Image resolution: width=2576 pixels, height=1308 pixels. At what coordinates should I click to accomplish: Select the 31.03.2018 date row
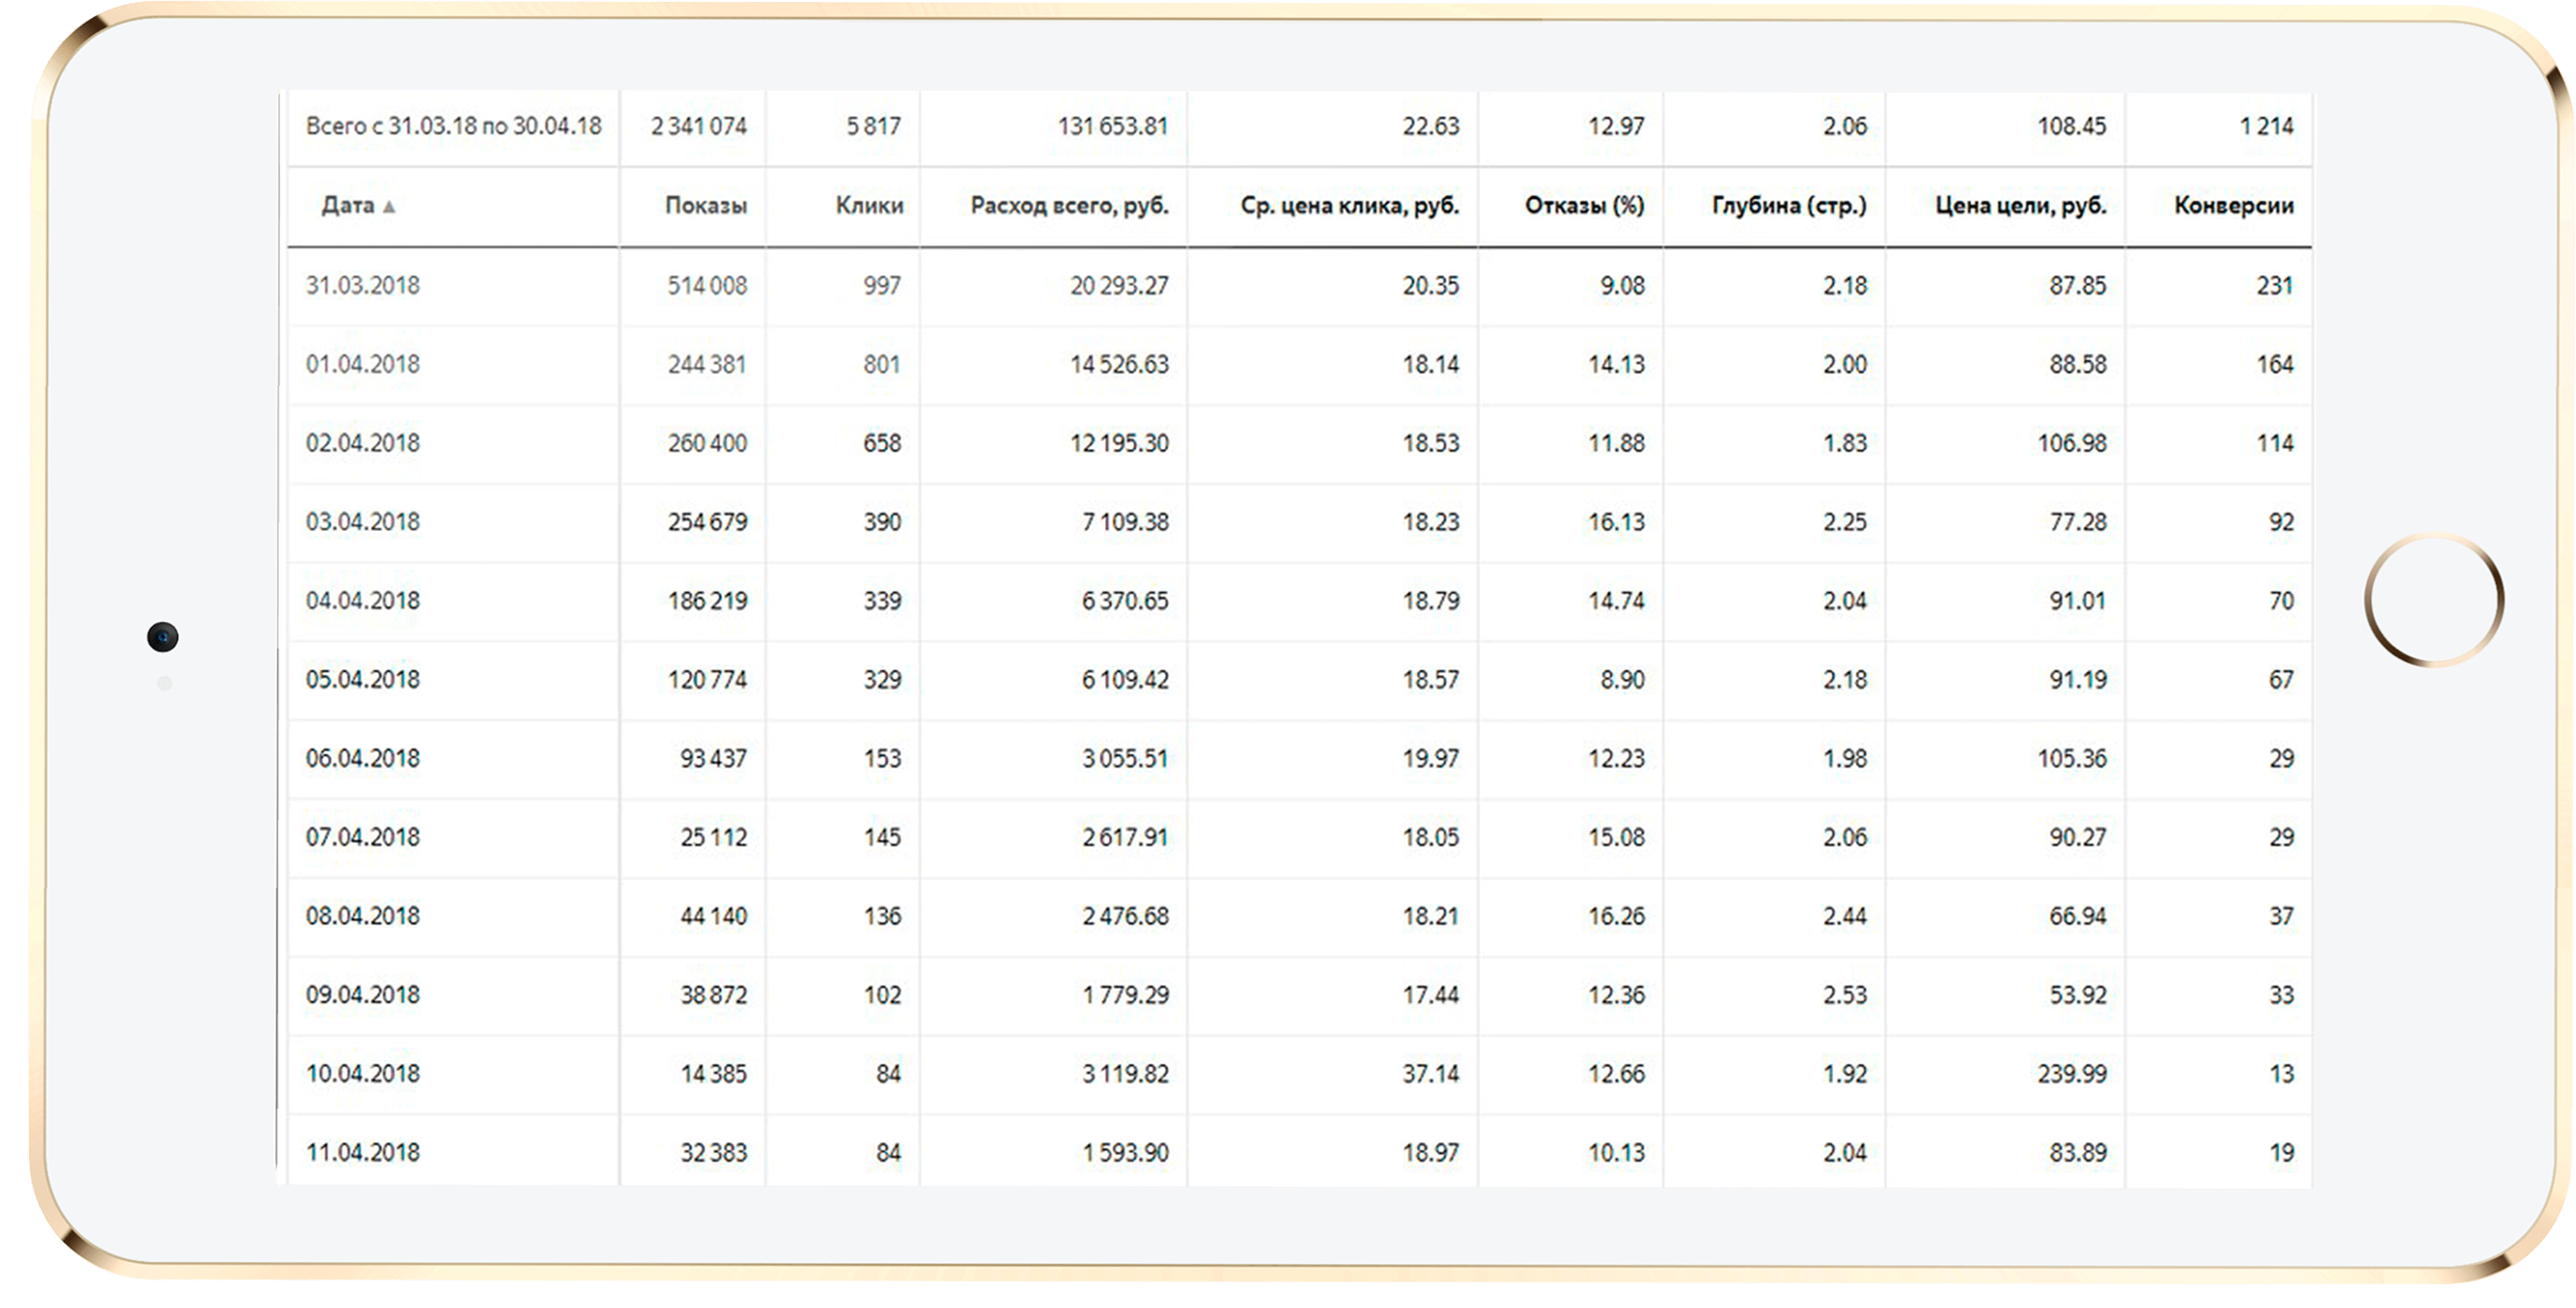click(x=363, y=286)
